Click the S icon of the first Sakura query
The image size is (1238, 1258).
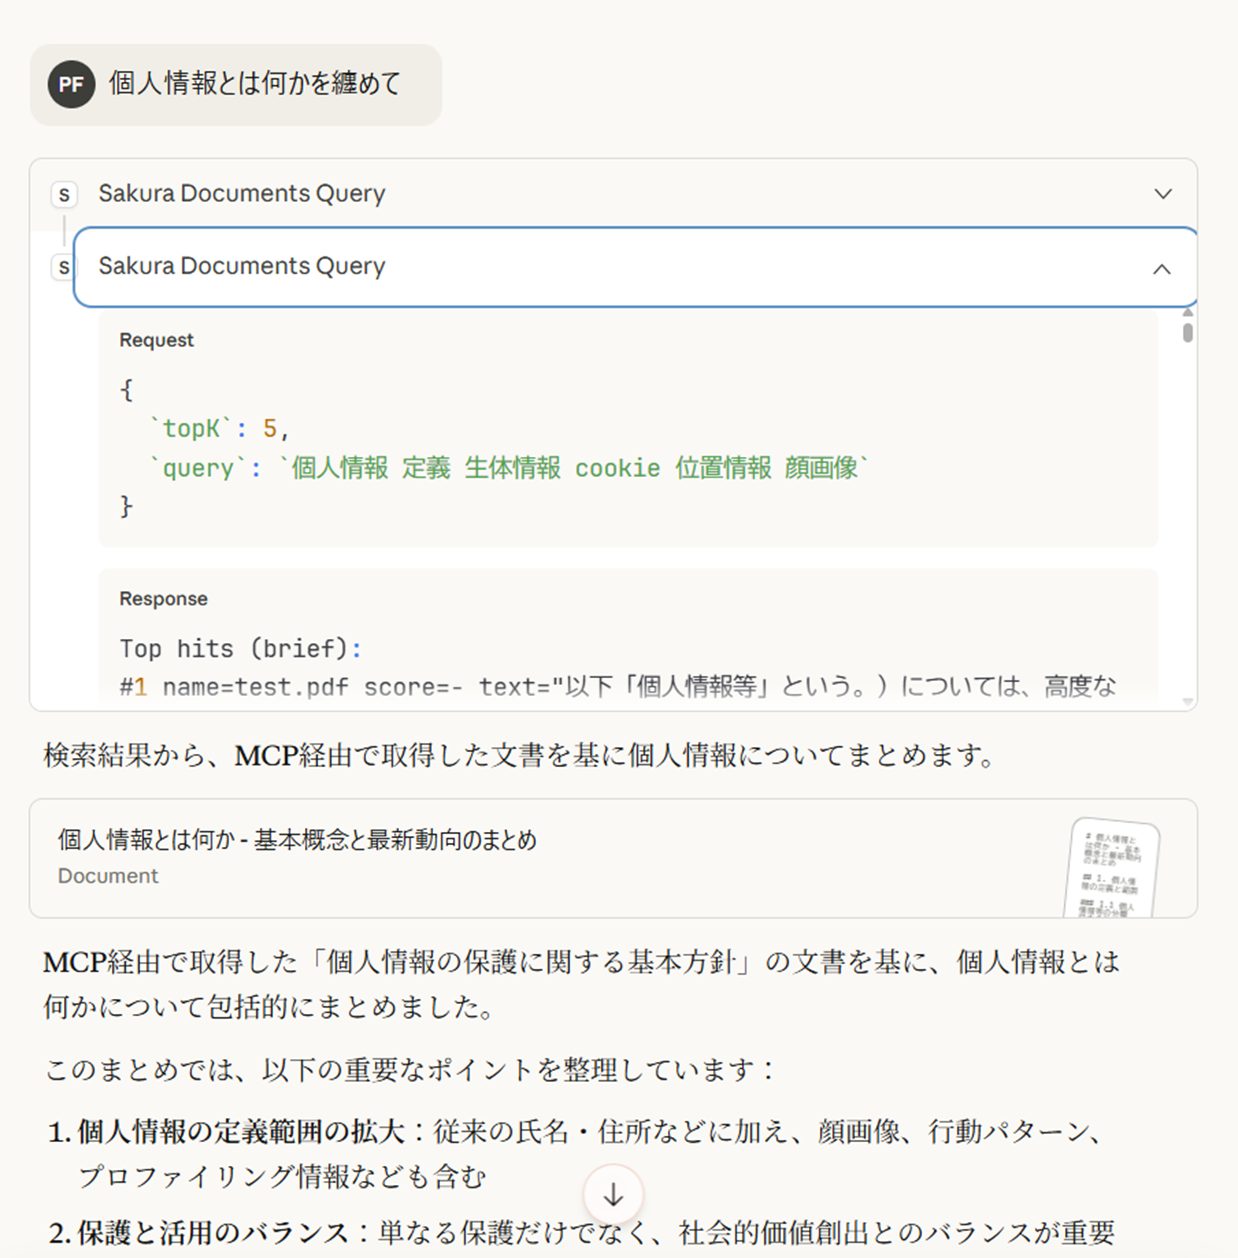(64, 194)
